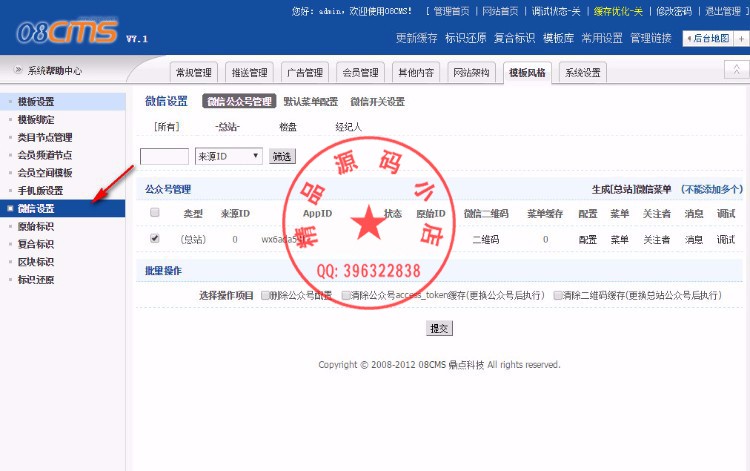This screenshot has width=750, height=471.
Task: Collapse header using the up-arrow icon
Action: [x=736, y=69]
